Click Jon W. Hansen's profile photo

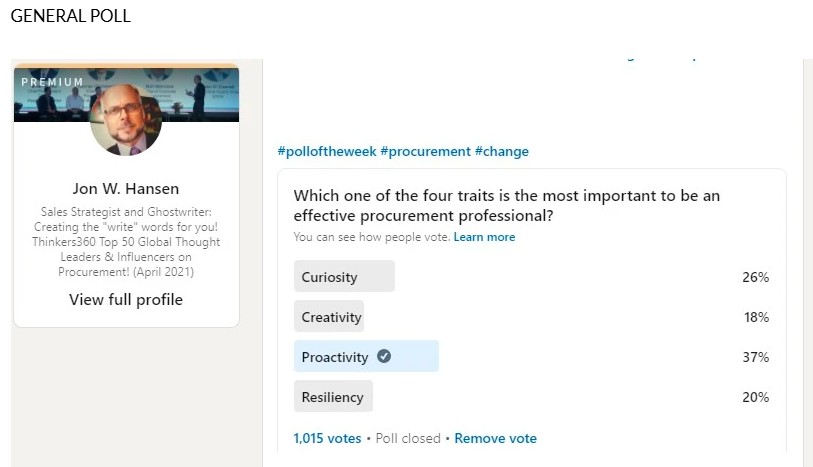pos(126,120)
